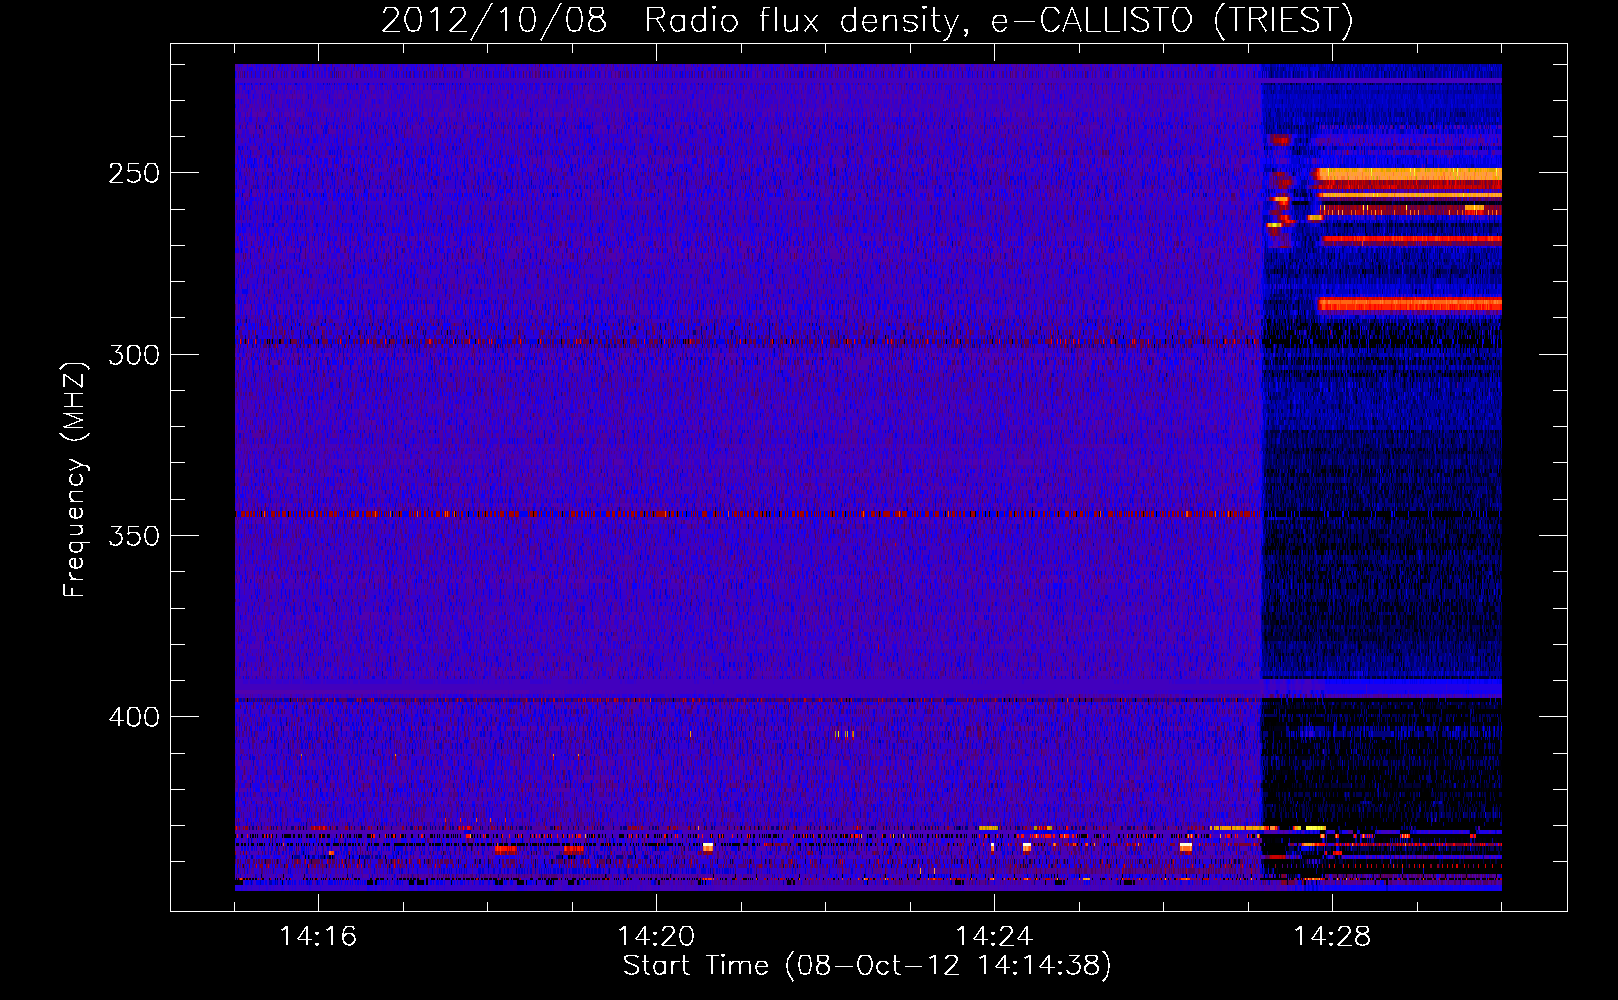
Task: Click the 400 frequency tick label
Action: click(134, 717)
